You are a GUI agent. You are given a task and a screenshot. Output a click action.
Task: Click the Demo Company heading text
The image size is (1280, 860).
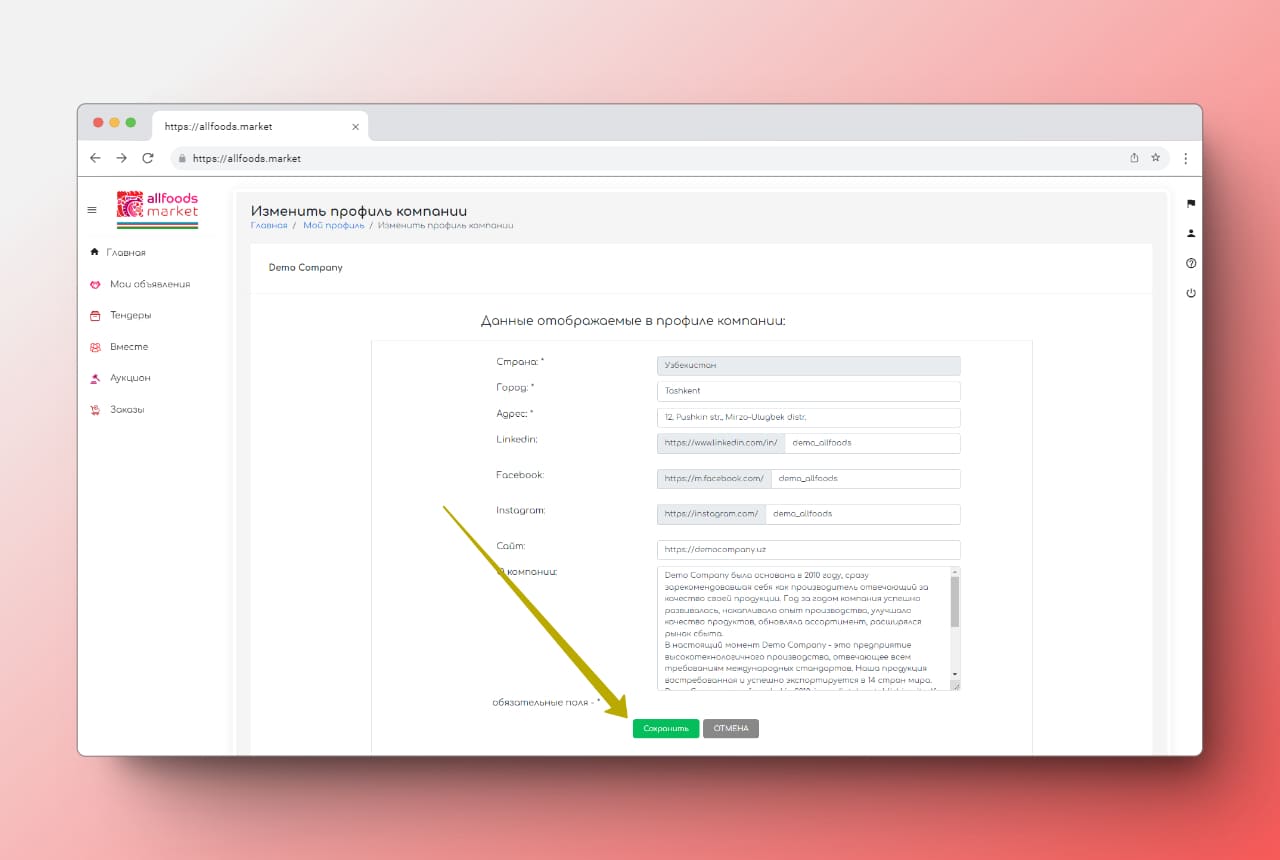[306, 268]
